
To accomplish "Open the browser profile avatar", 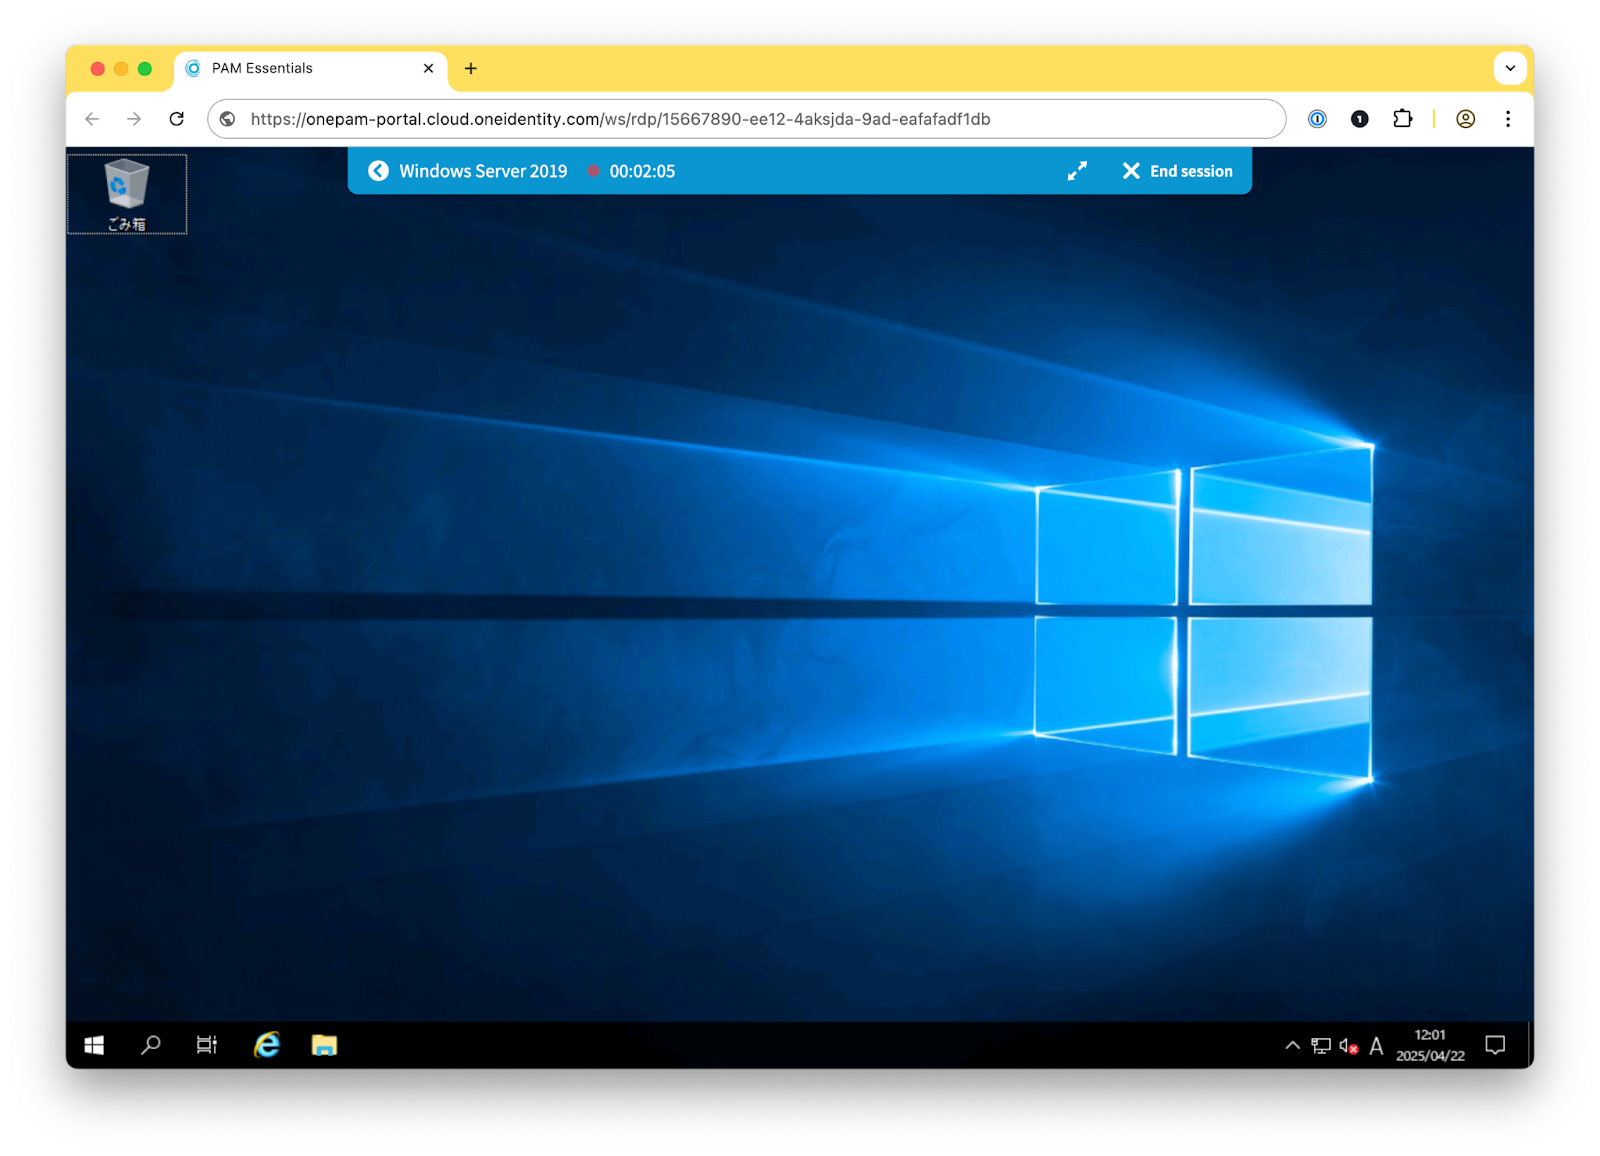I will point(1465,119).
